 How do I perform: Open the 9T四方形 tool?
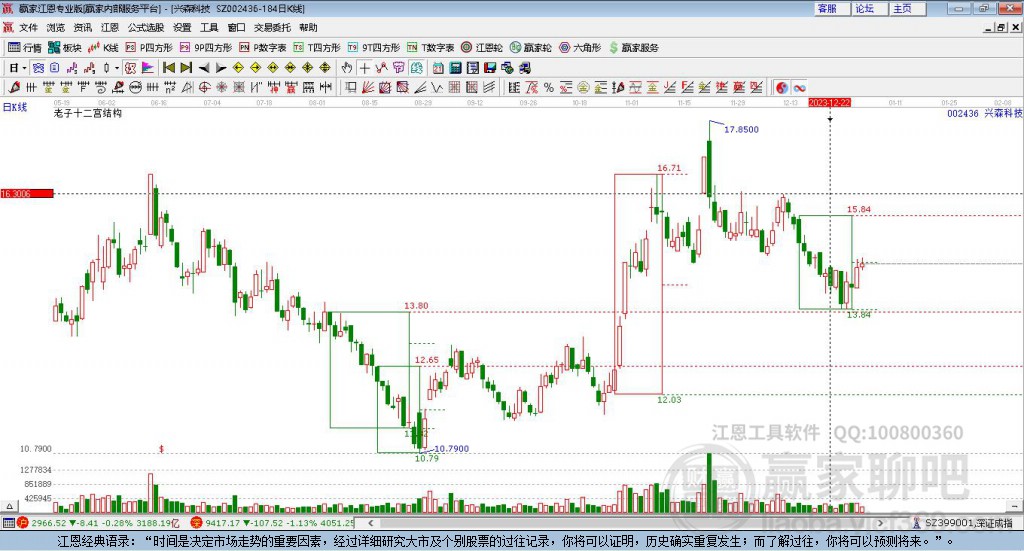374,48
